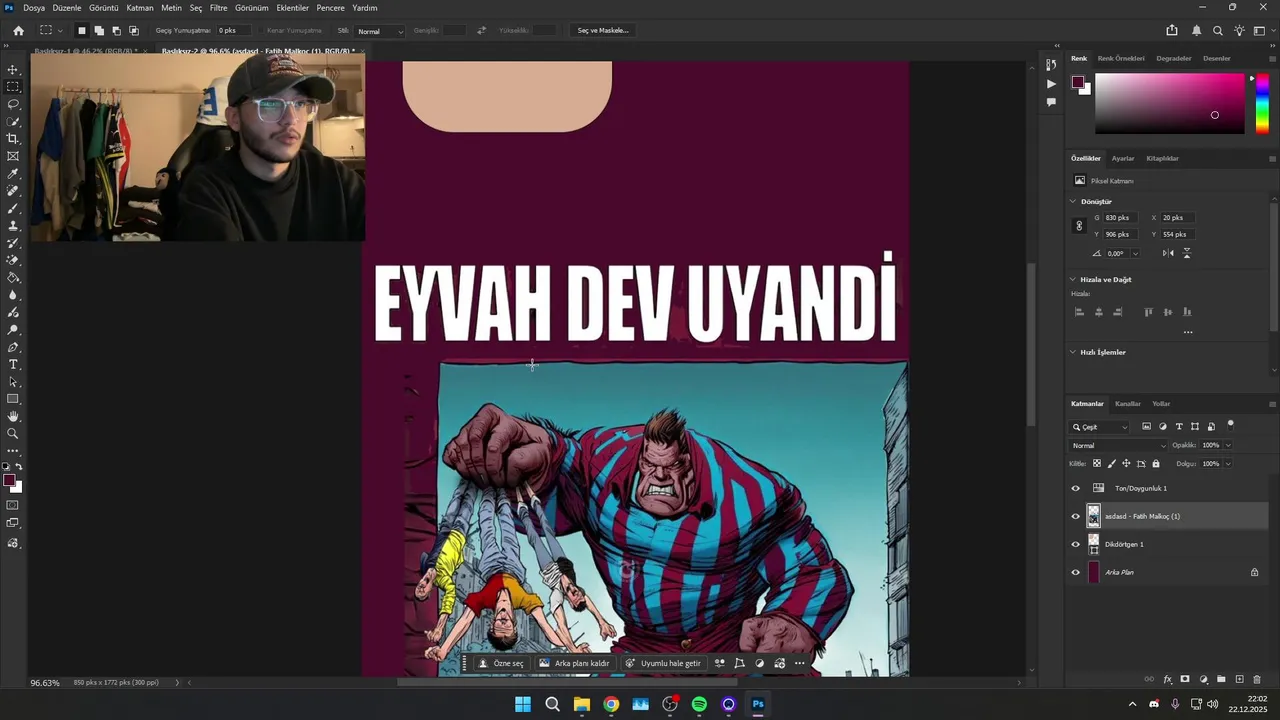Create a new layer group folder
Screen dimensions: 1280x720
[1221, 679]
